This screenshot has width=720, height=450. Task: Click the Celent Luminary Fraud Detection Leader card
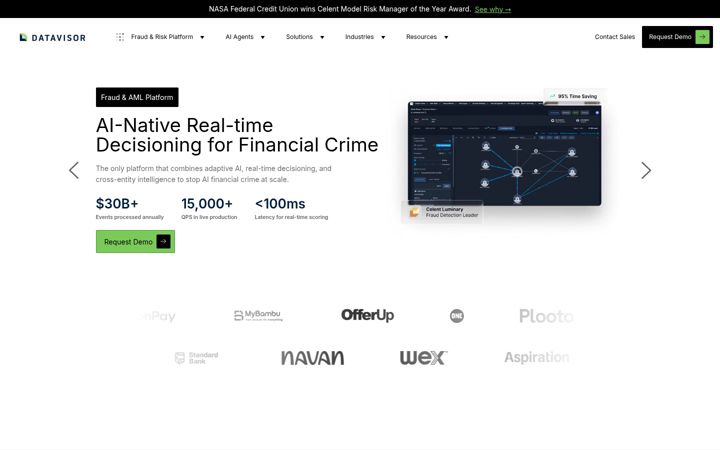[442, 212]
